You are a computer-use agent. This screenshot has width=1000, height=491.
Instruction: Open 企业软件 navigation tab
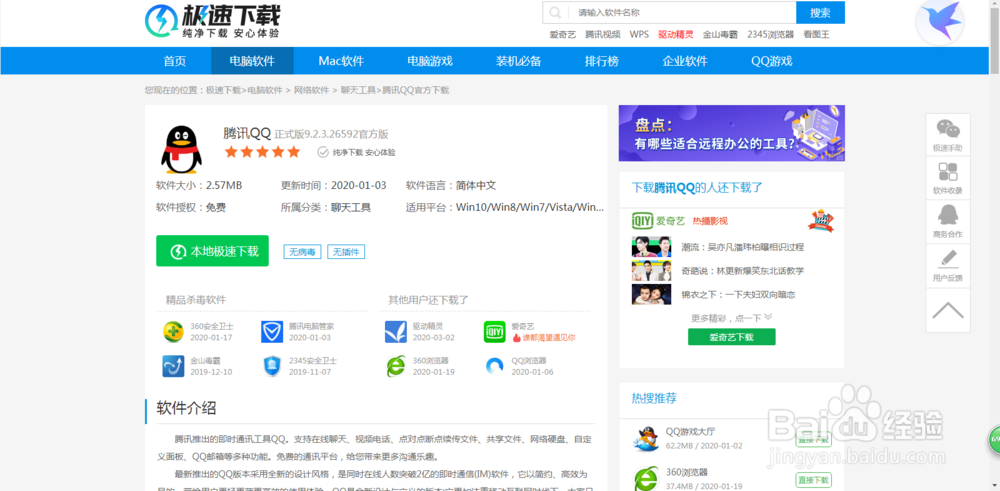point(685,61)
